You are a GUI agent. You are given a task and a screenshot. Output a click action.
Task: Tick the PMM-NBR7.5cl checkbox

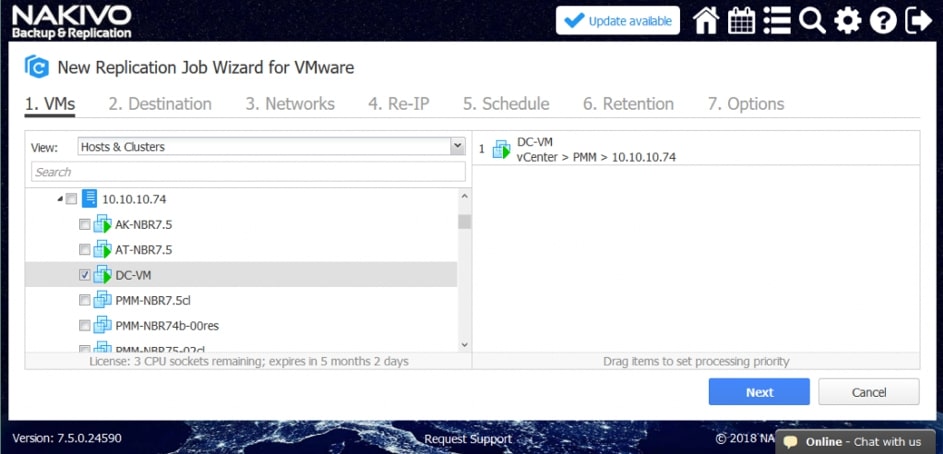pos(85,300)
